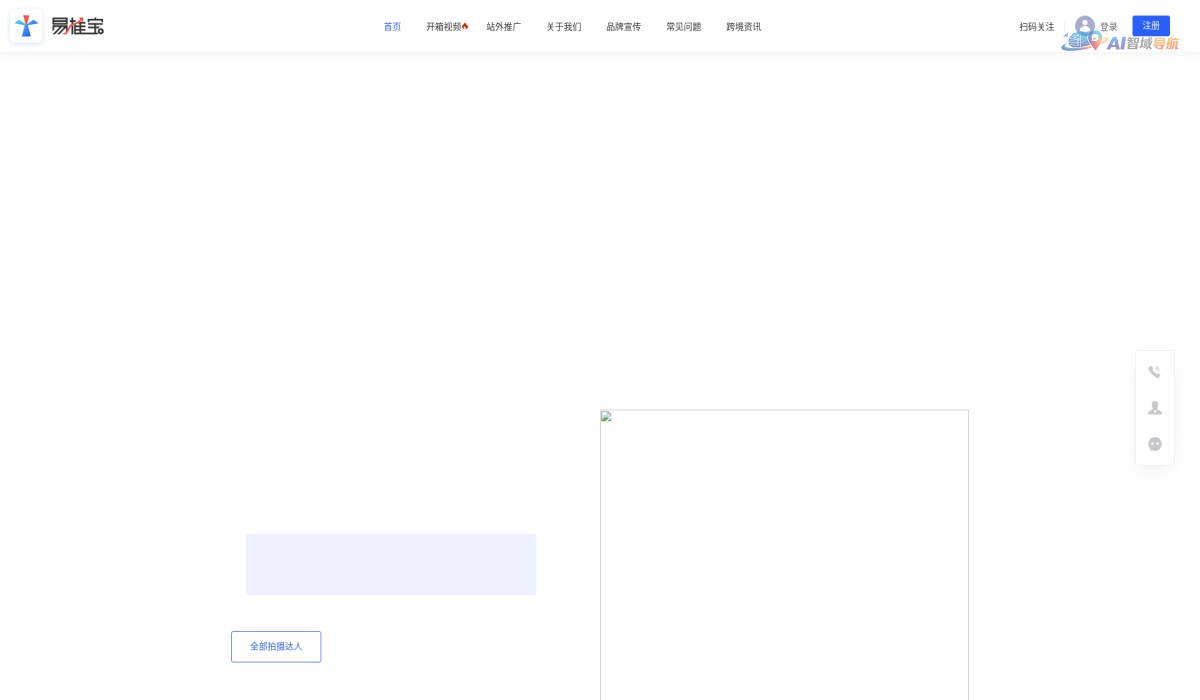The height and width of the screenshot is (700, 1200).
Task: Open 常见问题 FAQ page
Action: point(683,27)
